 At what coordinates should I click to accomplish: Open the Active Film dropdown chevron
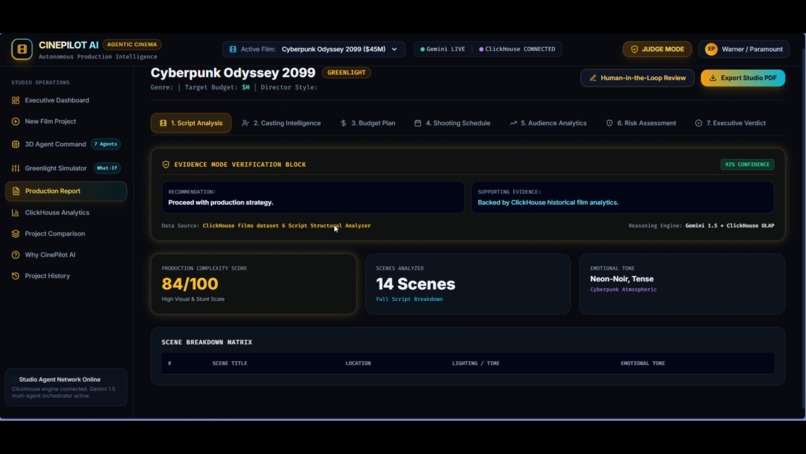pos(394,49)
